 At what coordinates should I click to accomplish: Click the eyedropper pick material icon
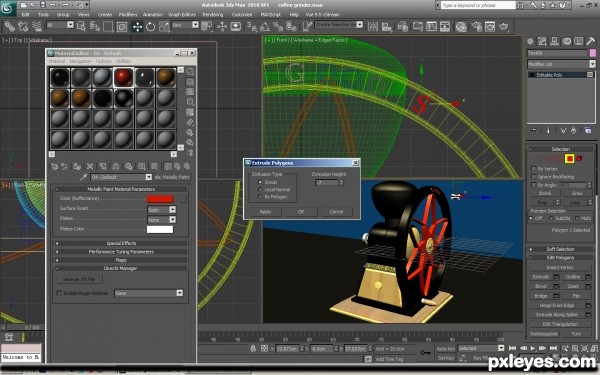83,177
